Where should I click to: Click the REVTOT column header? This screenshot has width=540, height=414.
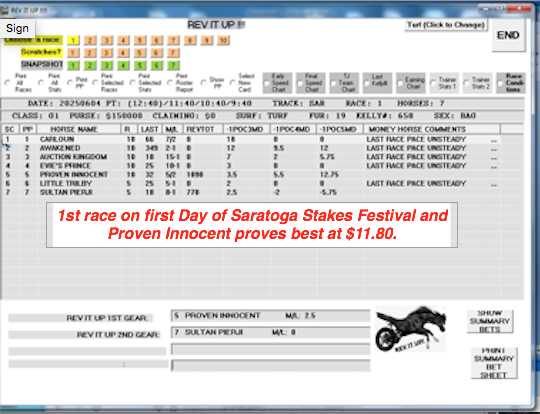[204, 129]
